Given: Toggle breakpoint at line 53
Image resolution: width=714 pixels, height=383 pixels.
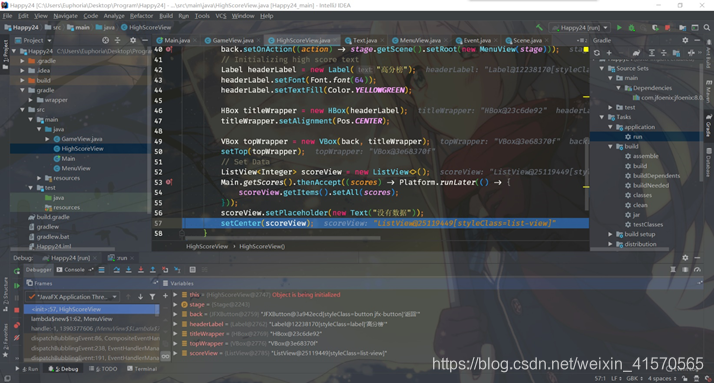Looking at the screenshot, I should 168,182.
